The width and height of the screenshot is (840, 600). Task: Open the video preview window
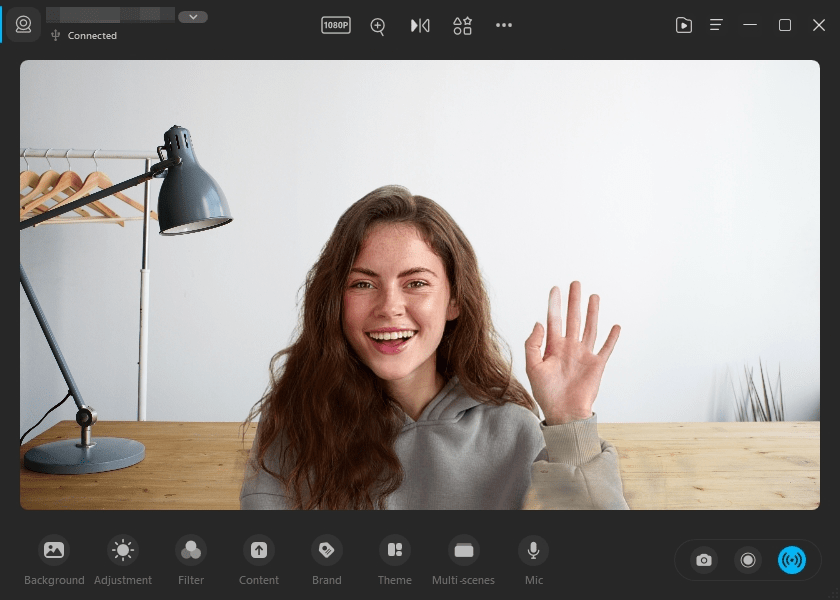click(684, 25)
